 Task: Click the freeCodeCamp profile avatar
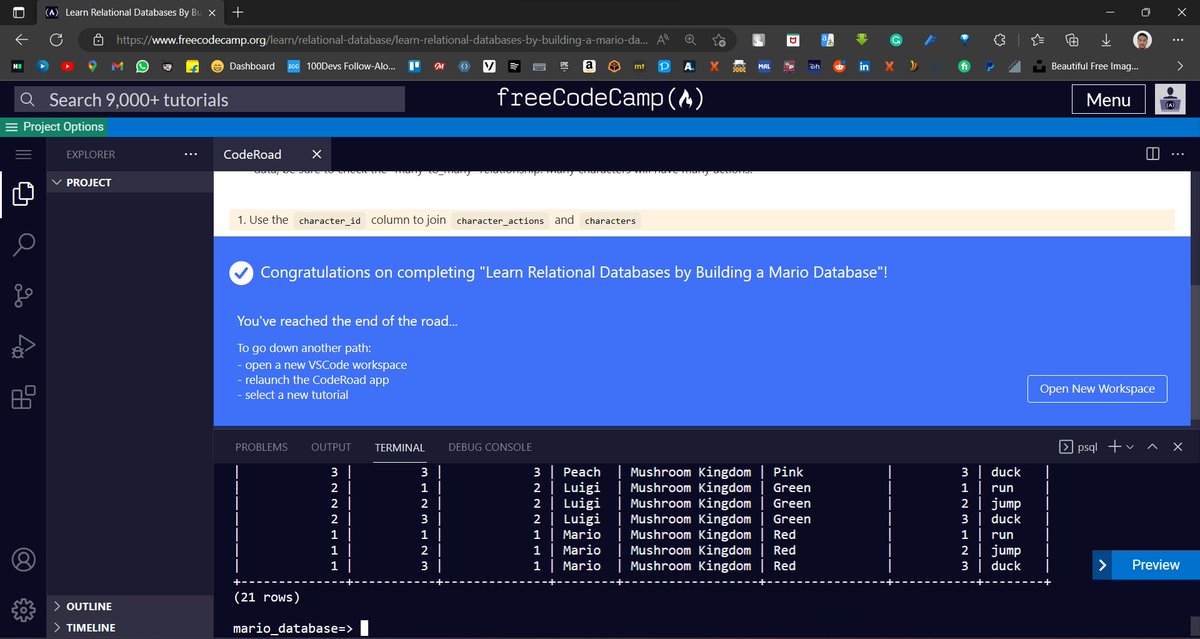(x=1169, y=99)
